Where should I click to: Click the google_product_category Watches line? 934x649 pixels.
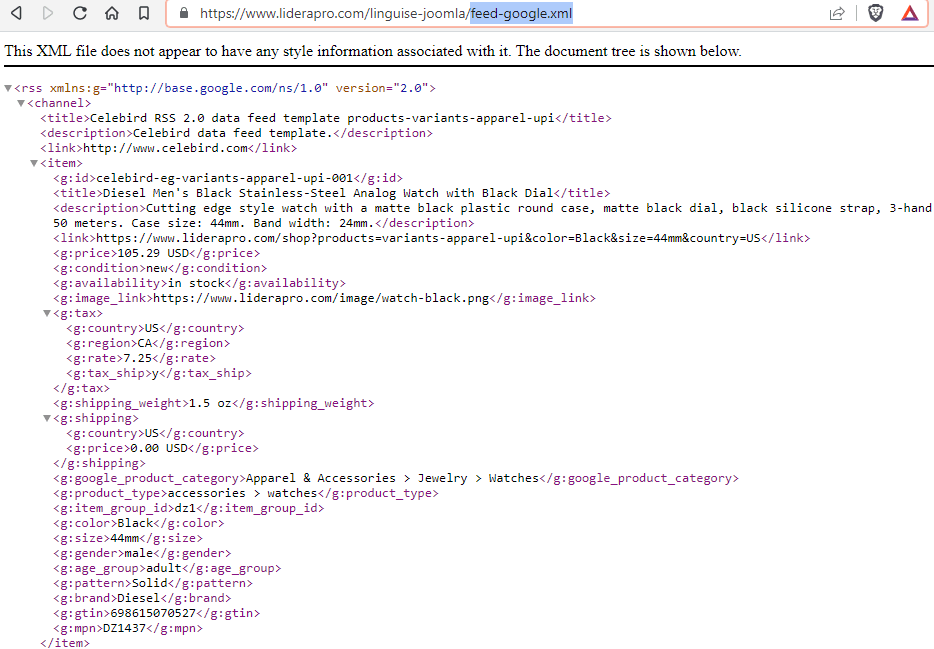coord(396,478)
